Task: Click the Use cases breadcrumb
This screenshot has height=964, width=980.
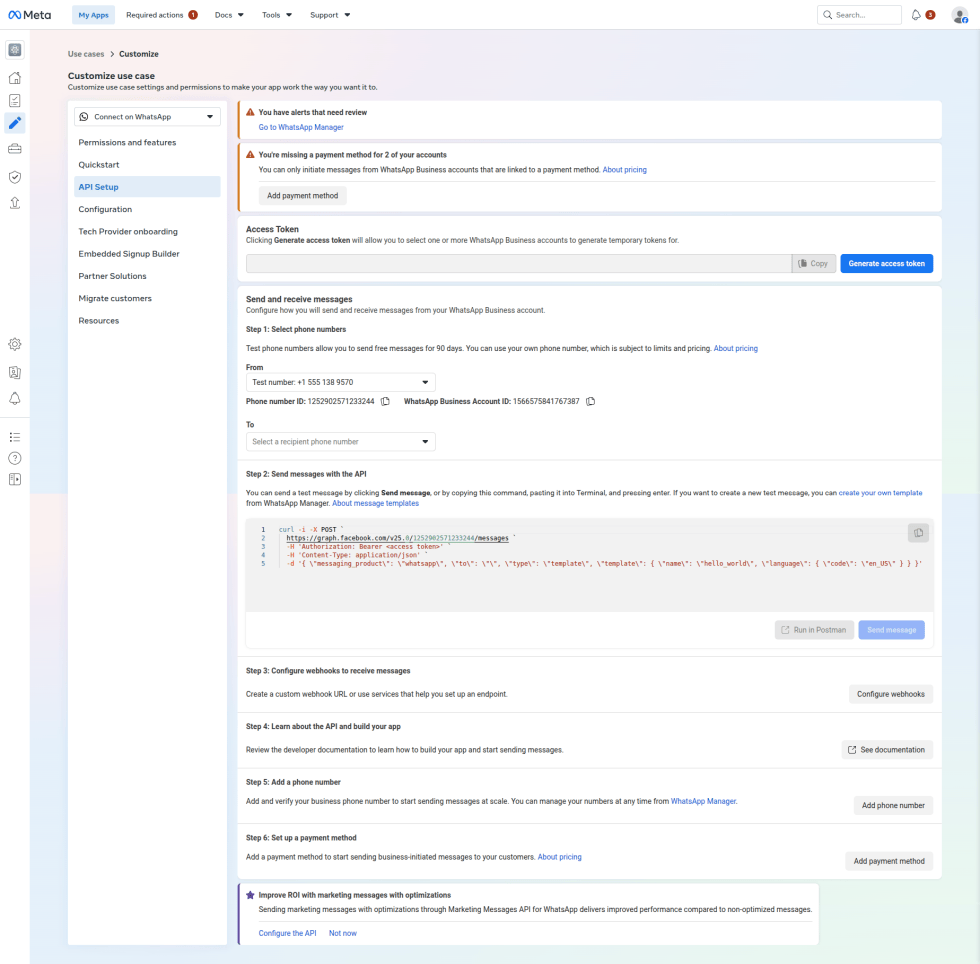Action: click(x=86, y=54)
